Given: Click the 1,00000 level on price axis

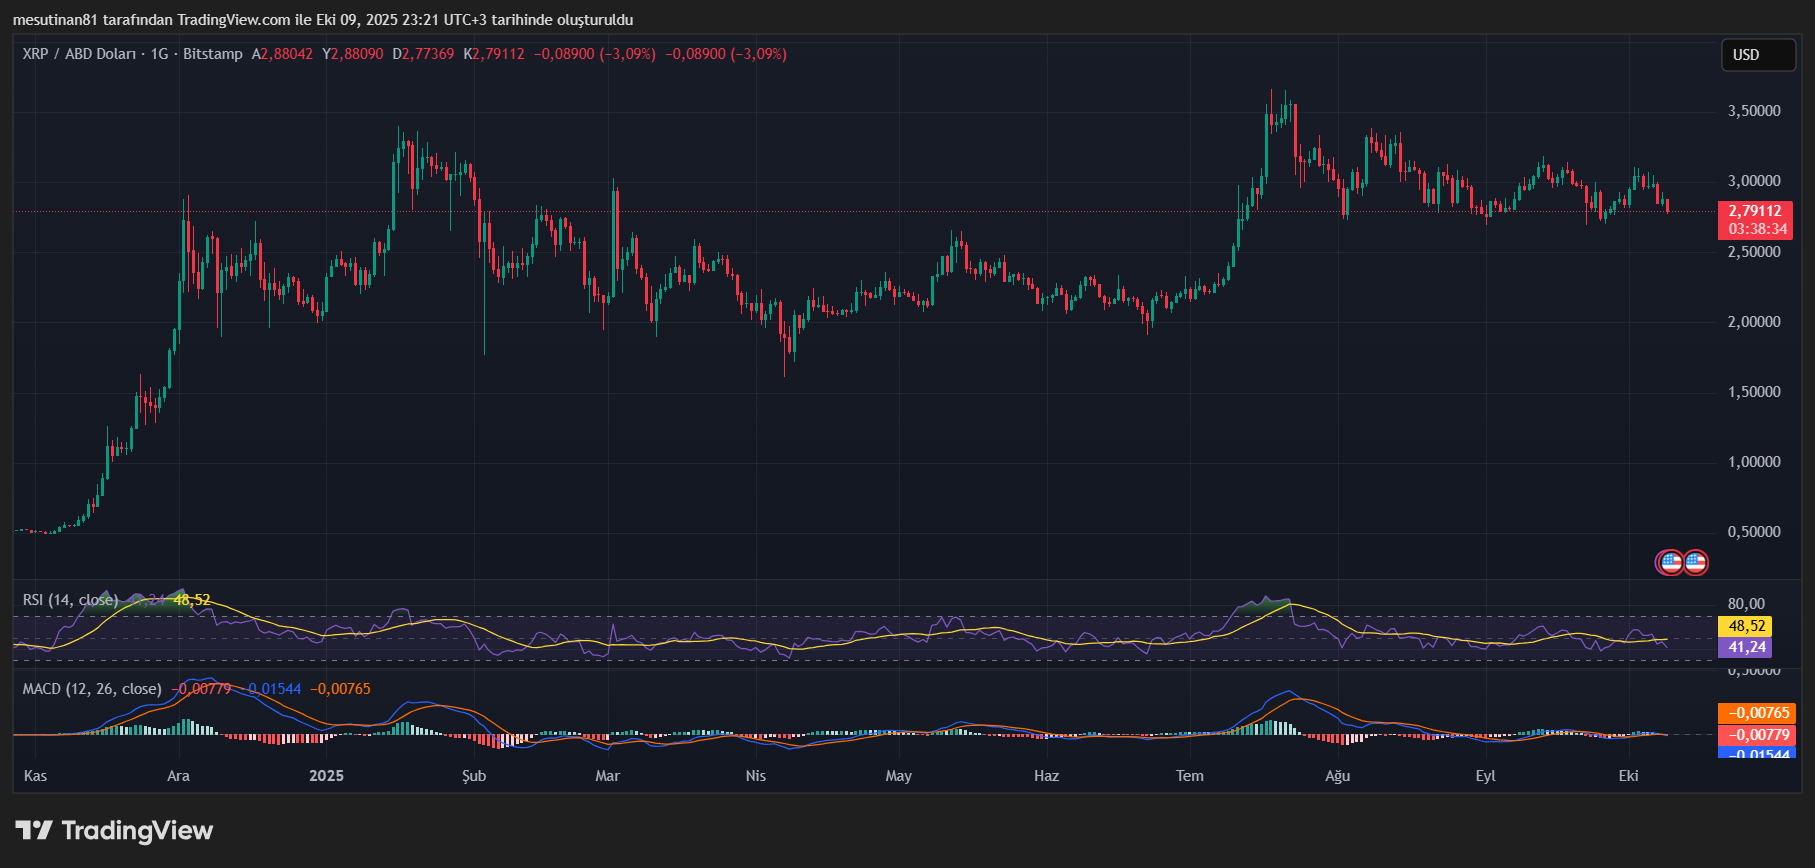Looking at the screenshot, I should [1753, 462].
